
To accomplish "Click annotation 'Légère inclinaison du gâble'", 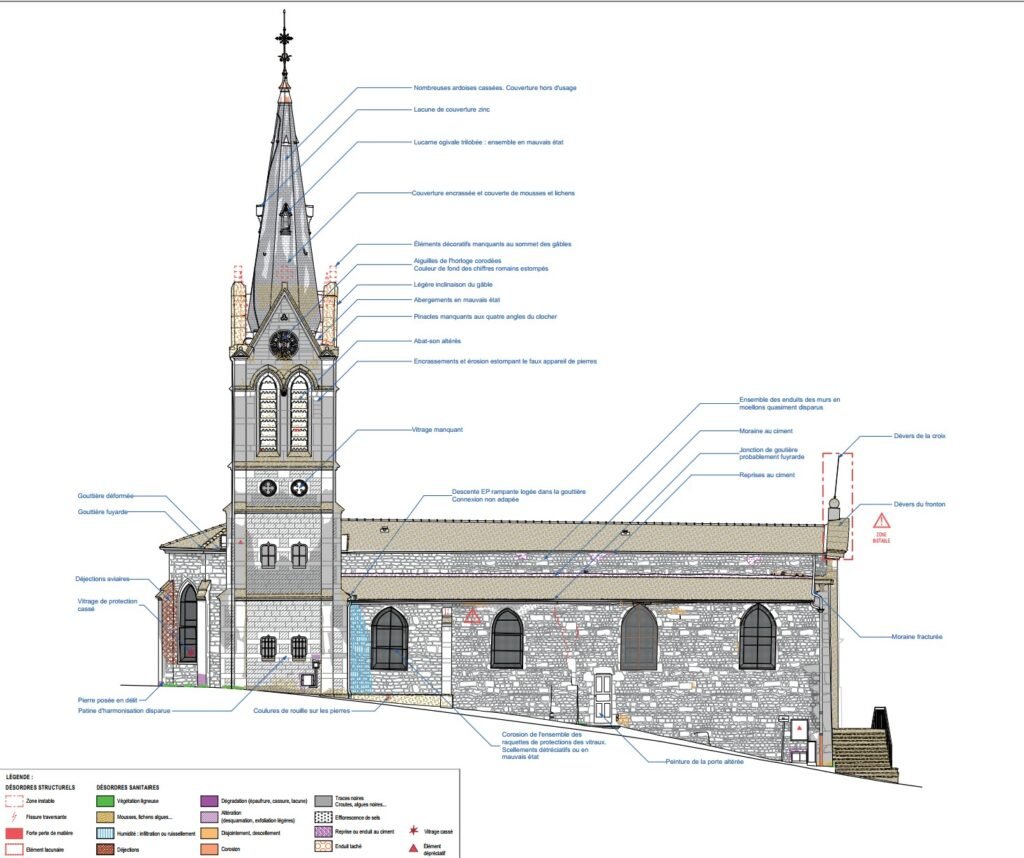I will [x=453, y=285].
